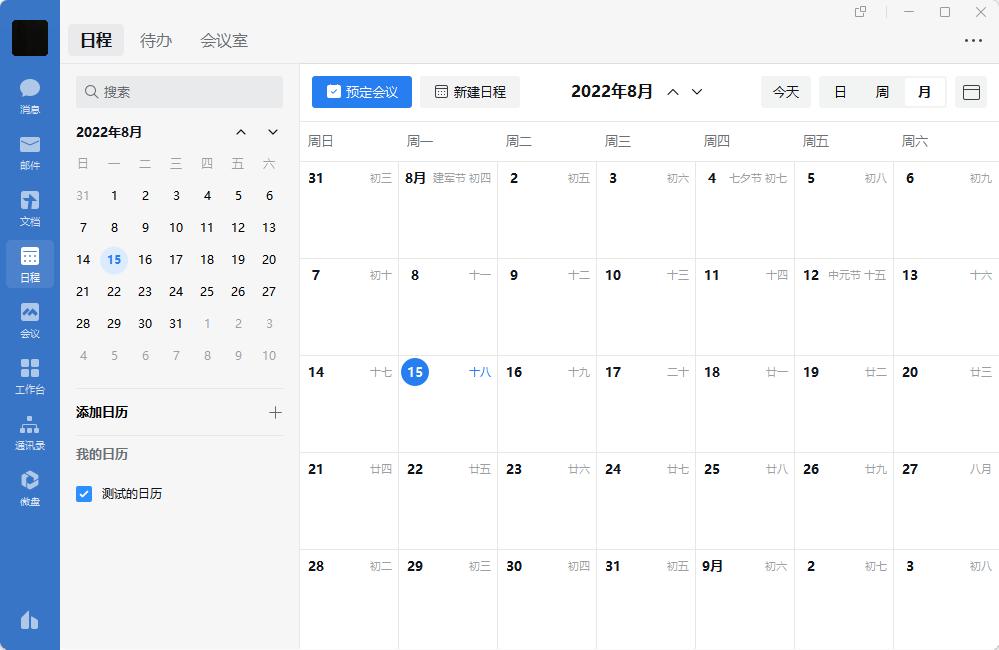
Task: Click the plus icon next to 添加日历
Action: coord(275,412)
